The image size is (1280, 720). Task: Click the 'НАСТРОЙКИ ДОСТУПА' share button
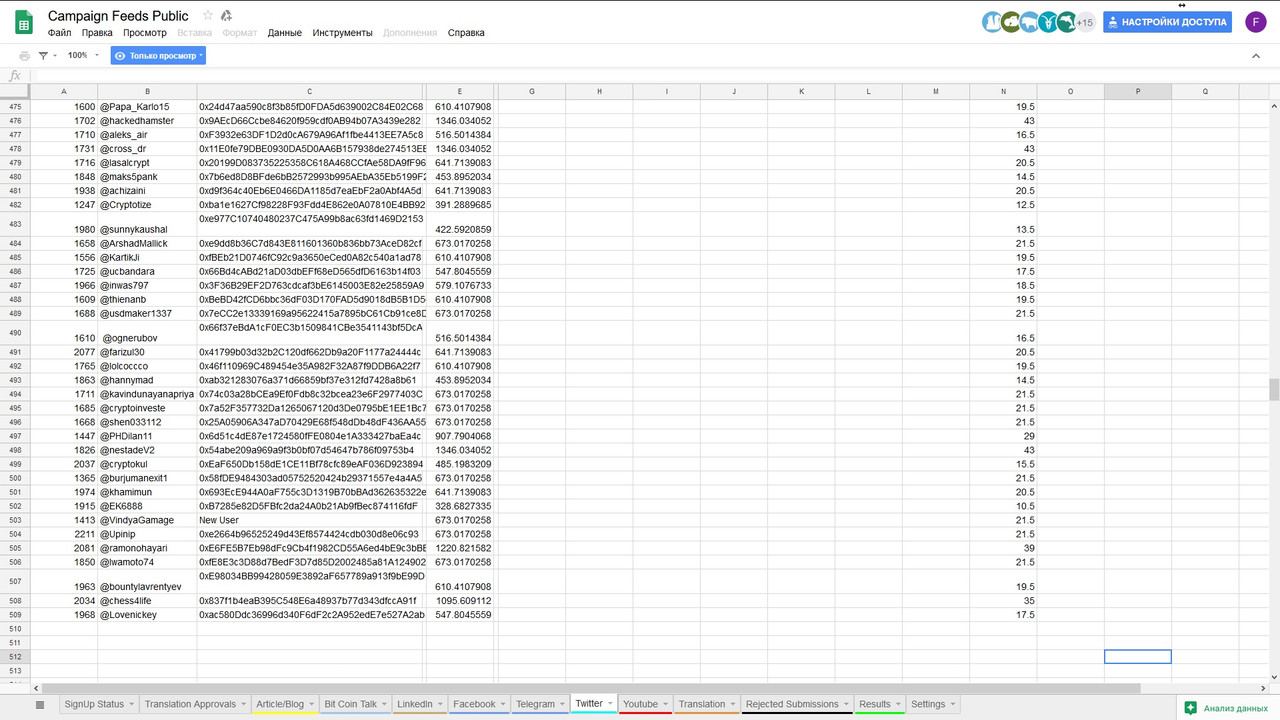1167,22
